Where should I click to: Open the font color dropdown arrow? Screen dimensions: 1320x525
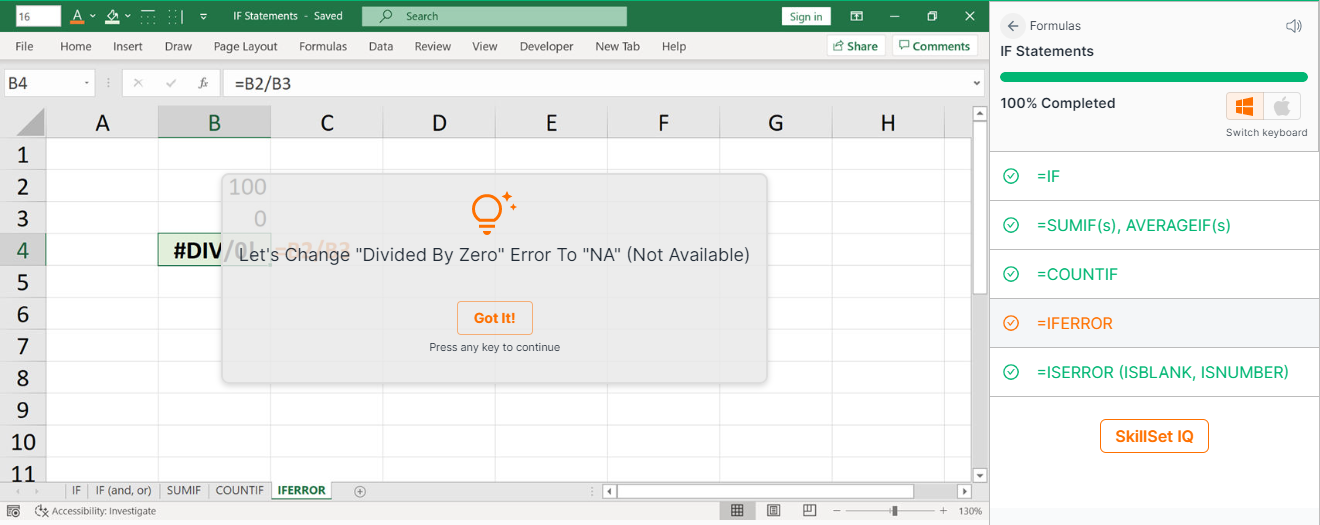pyautogui.click(x=93, y=17)
